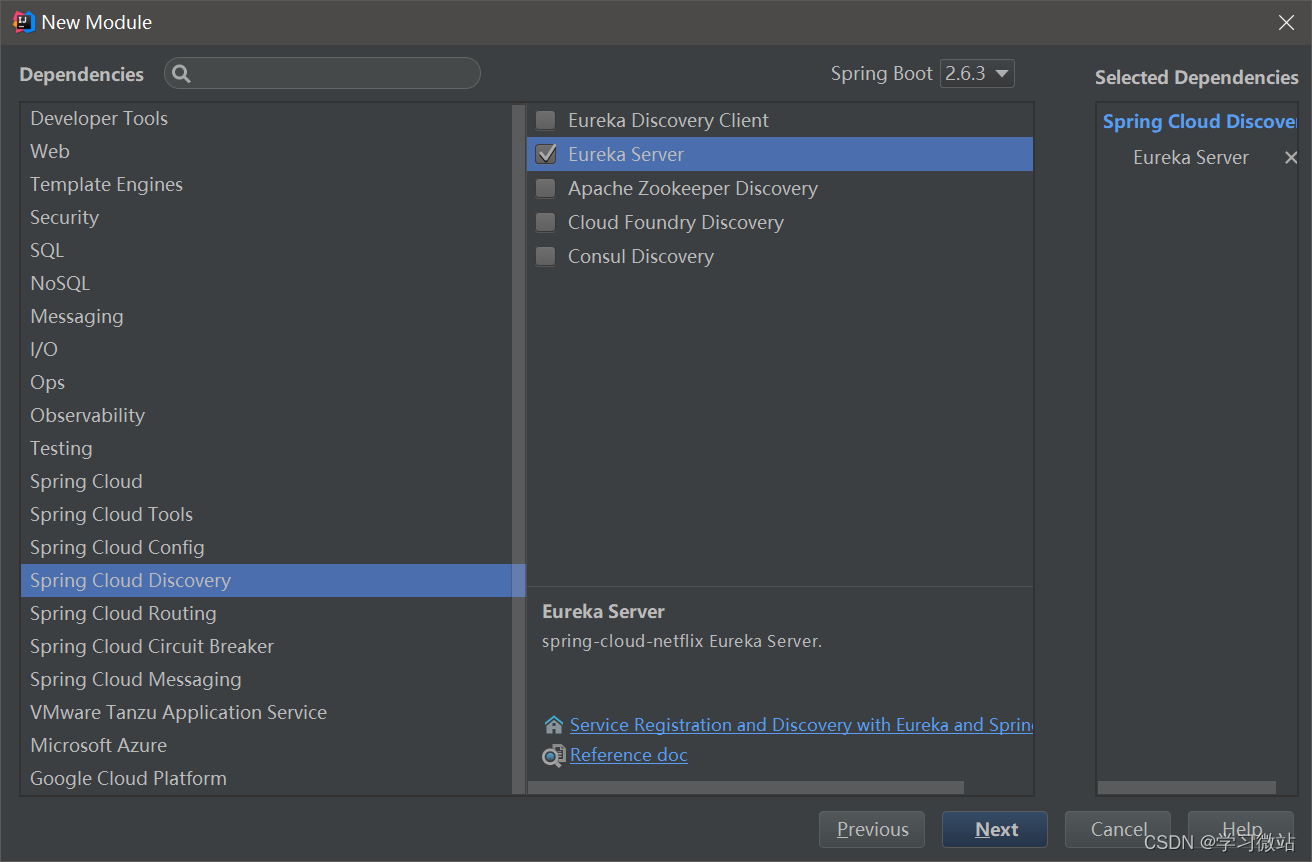This screenshot has height=862, width=1312.
Task: Click Eureka Server entry in Selected Dependencies
Action: [x=1190, y=158]
